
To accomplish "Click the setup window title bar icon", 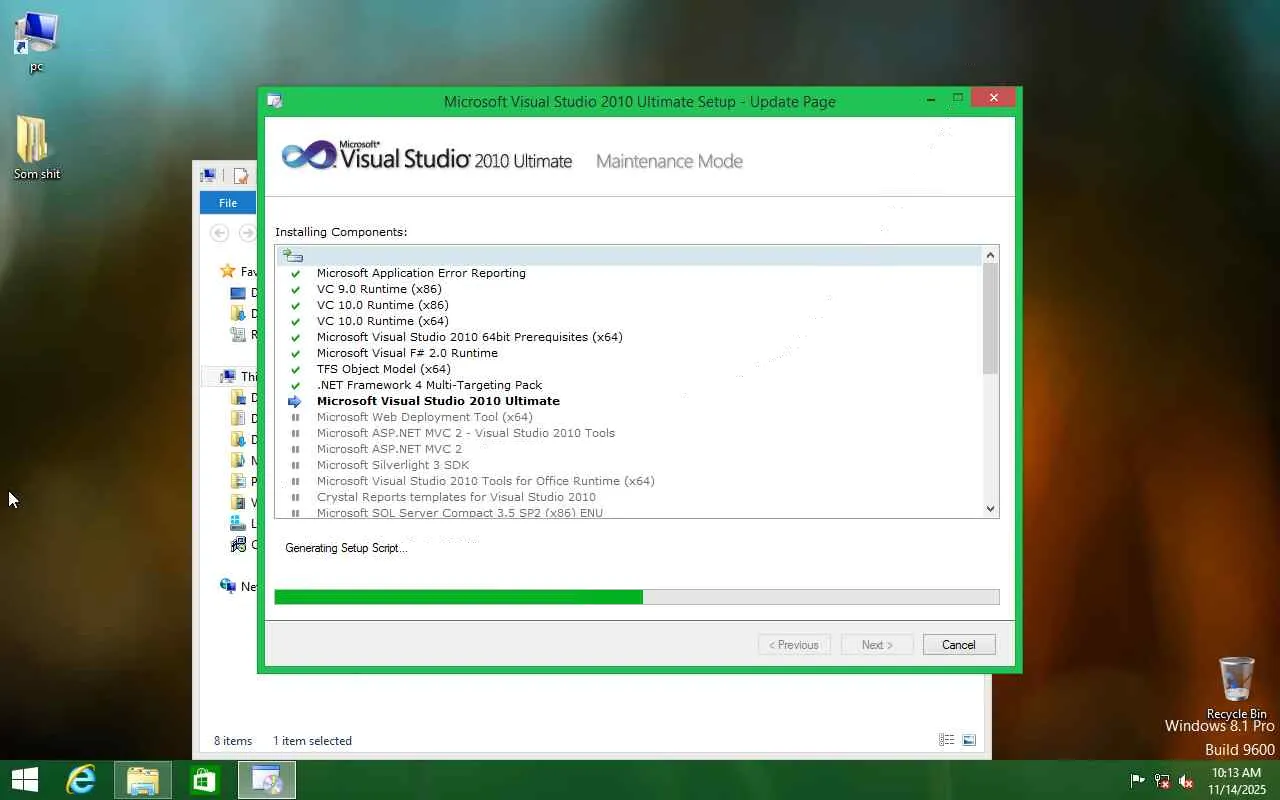I will [274, 101].
